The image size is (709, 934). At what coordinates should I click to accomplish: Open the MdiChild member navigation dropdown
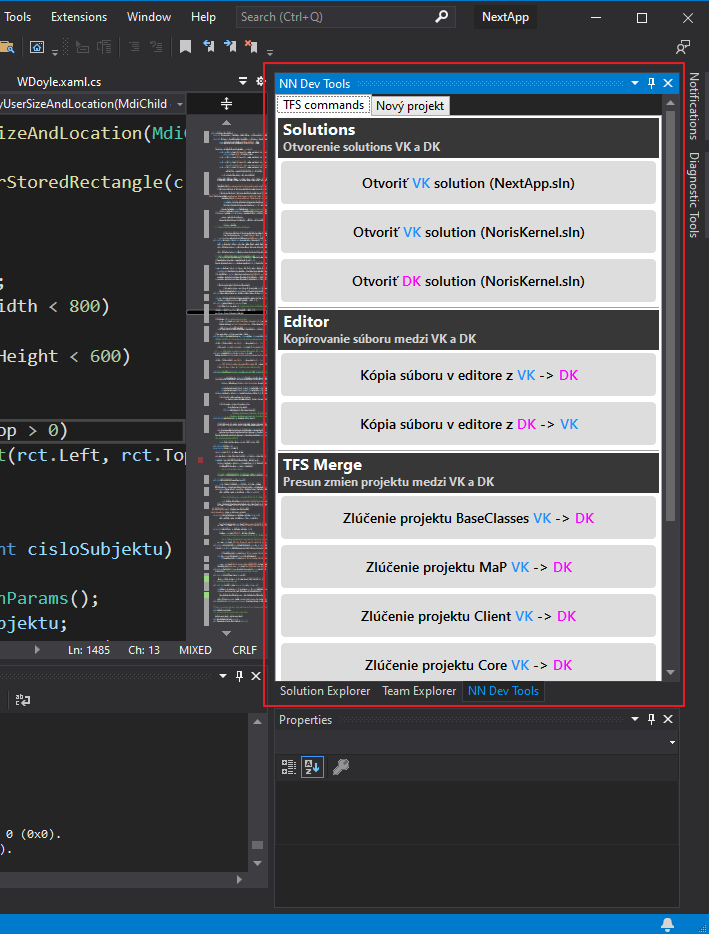coord(179,104)
